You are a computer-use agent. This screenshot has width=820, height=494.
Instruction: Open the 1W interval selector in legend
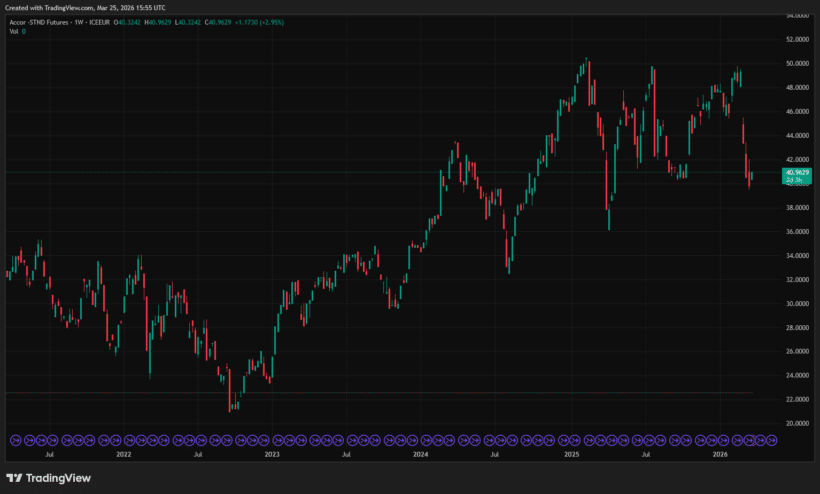point(79,22)
